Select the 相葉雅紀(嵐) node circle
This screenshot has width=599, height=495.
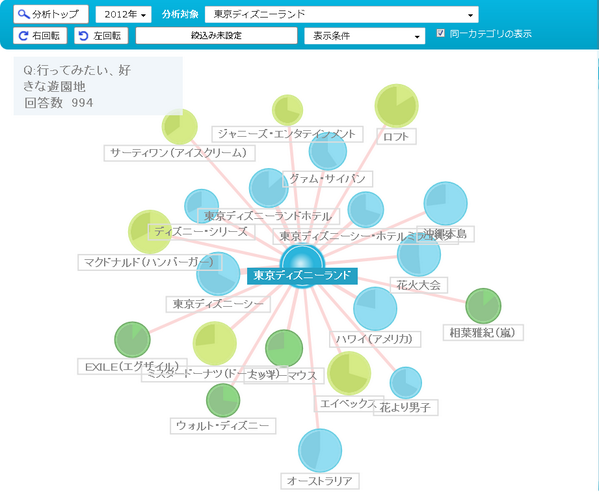[x=483, y=306]
